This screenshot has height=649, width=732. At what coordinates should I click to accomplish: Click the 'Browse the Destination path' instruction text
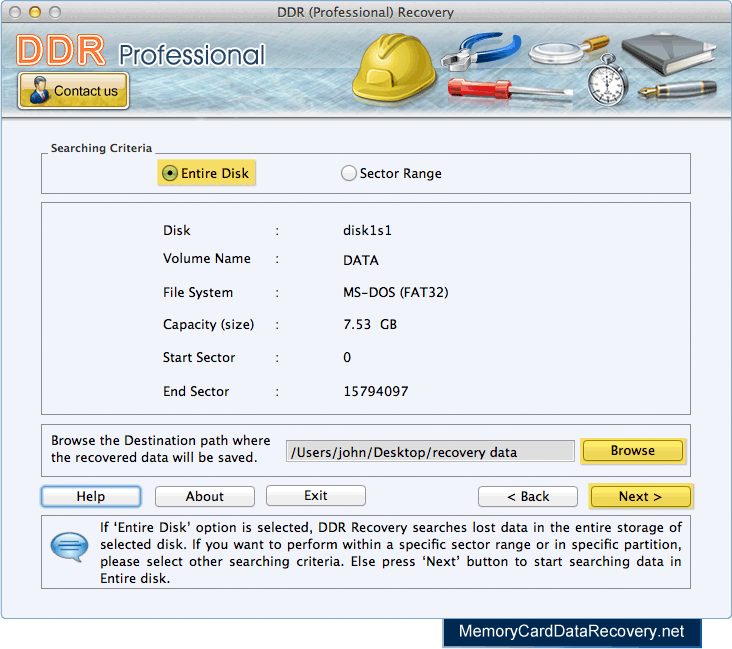161,449
